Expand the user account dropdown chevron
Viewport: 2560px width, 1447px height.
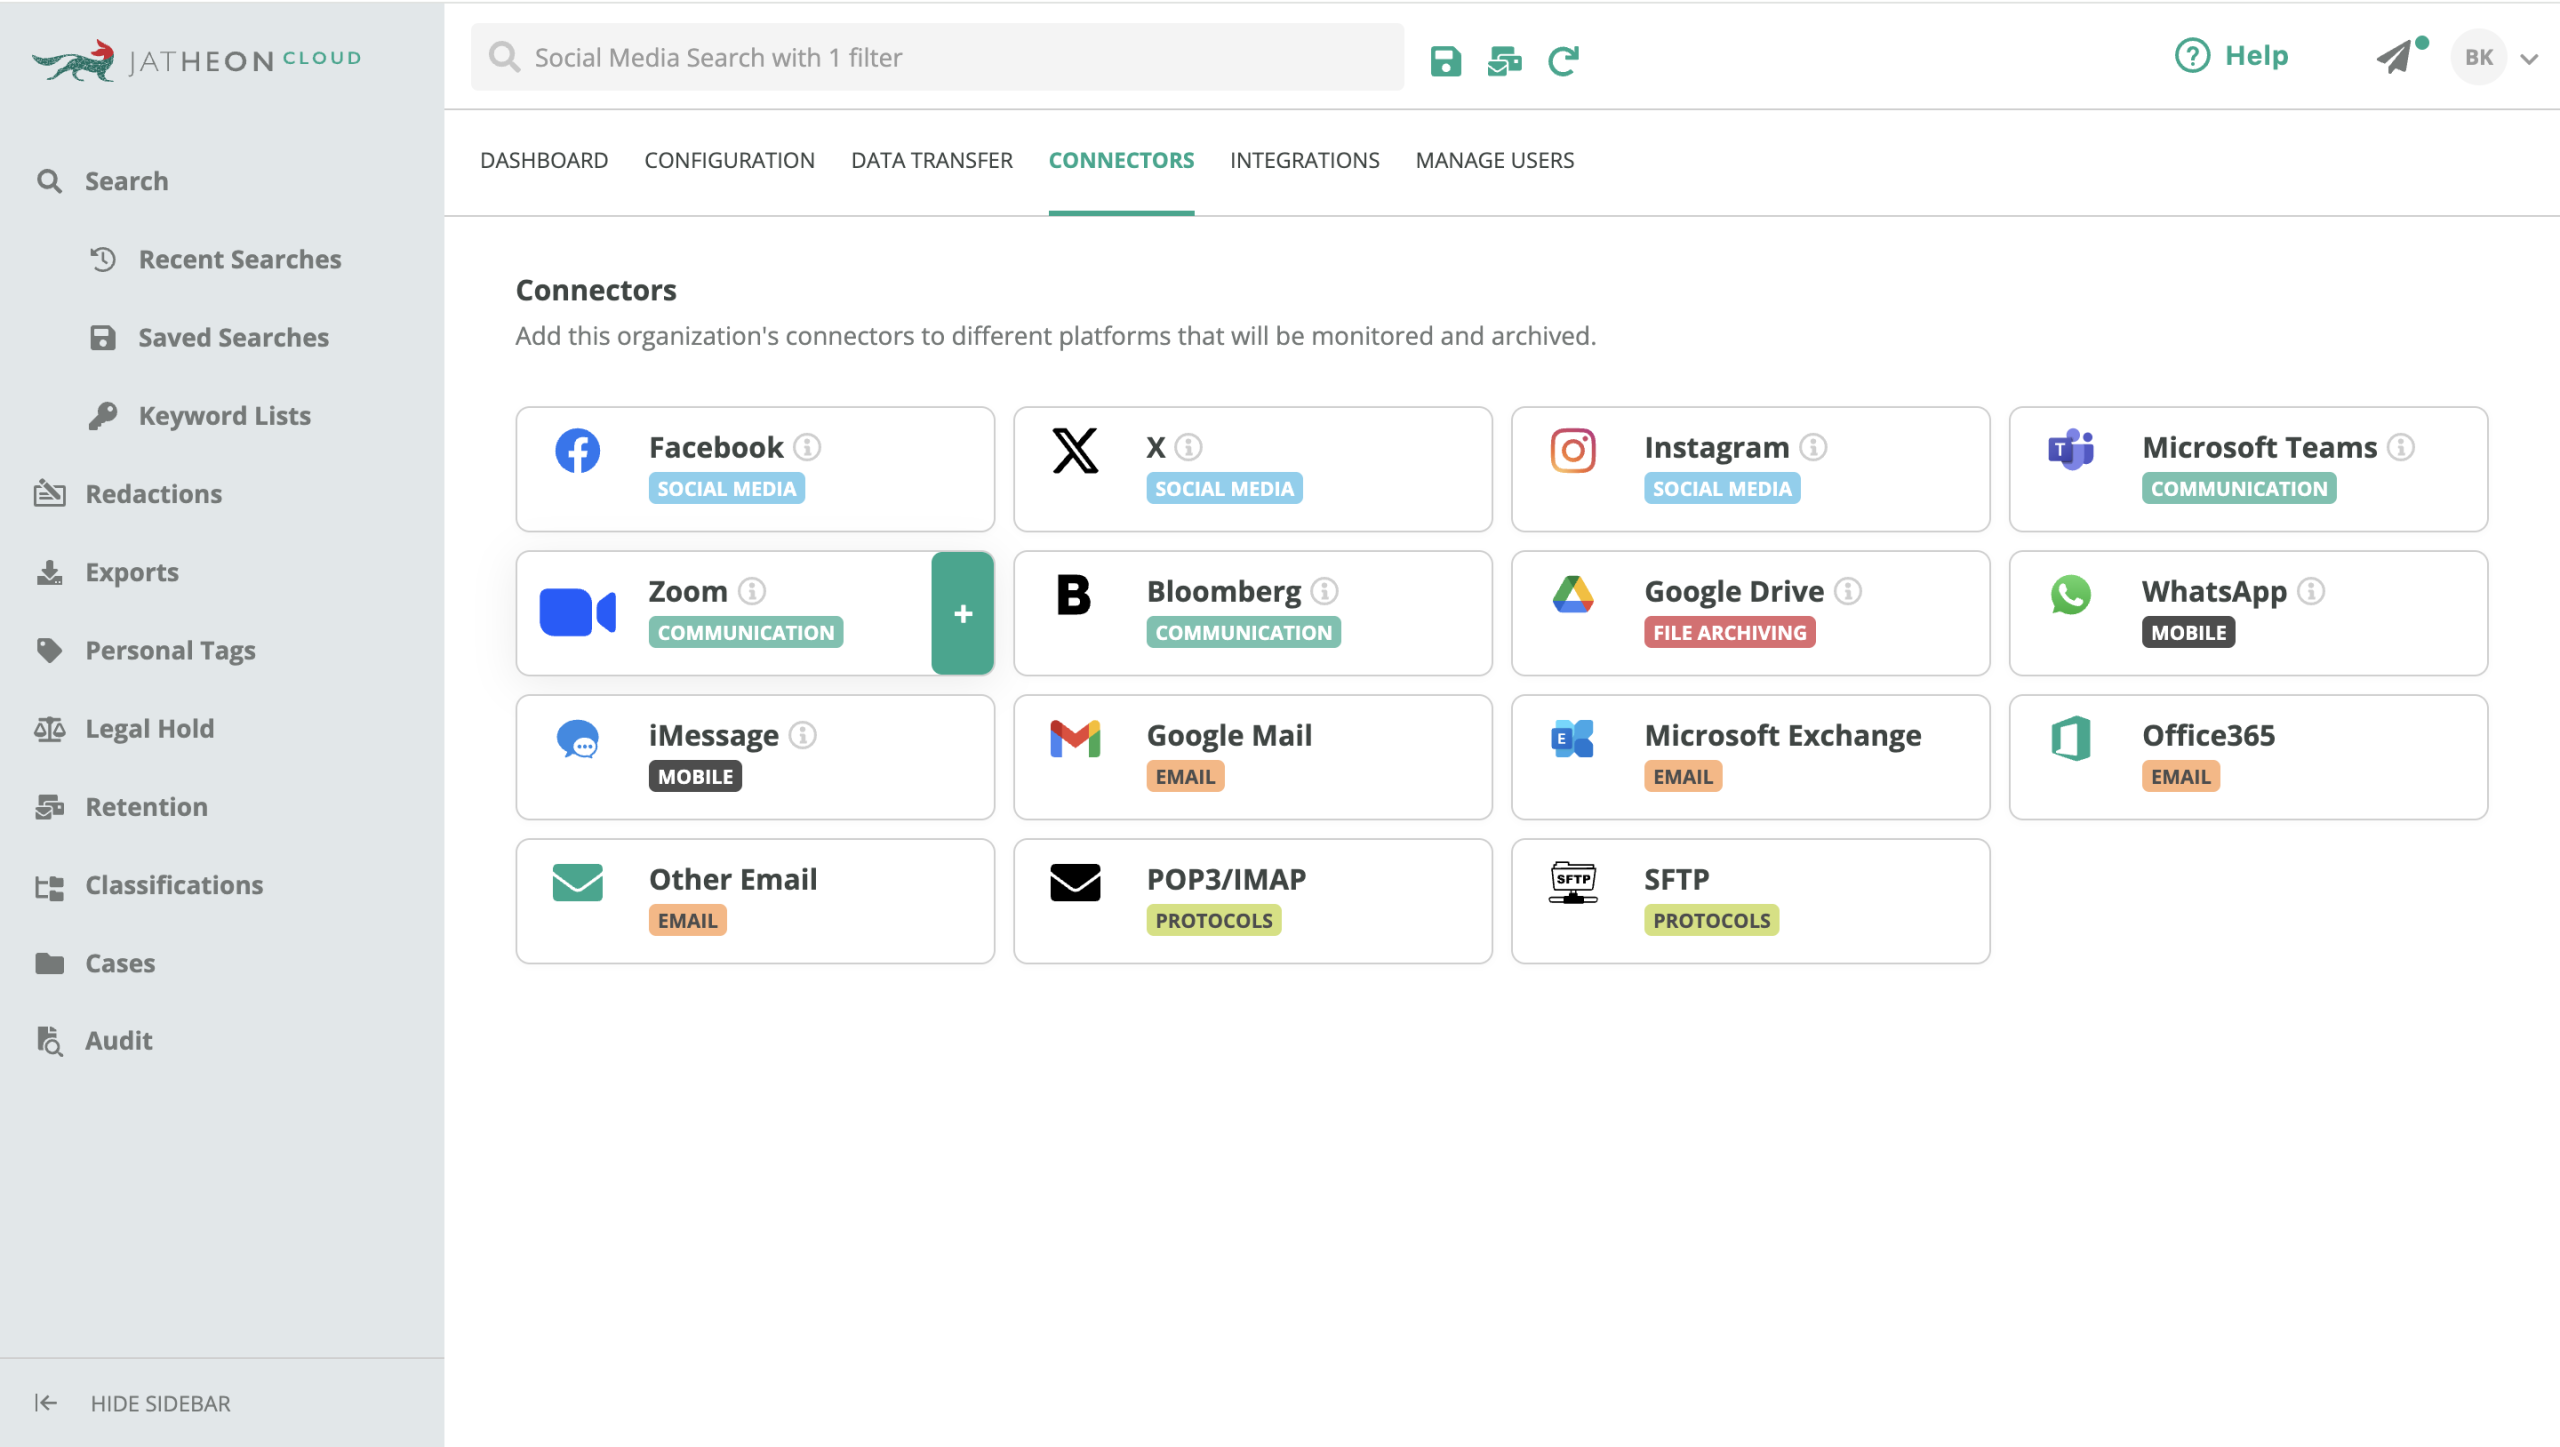click(x=2529, y=59)
